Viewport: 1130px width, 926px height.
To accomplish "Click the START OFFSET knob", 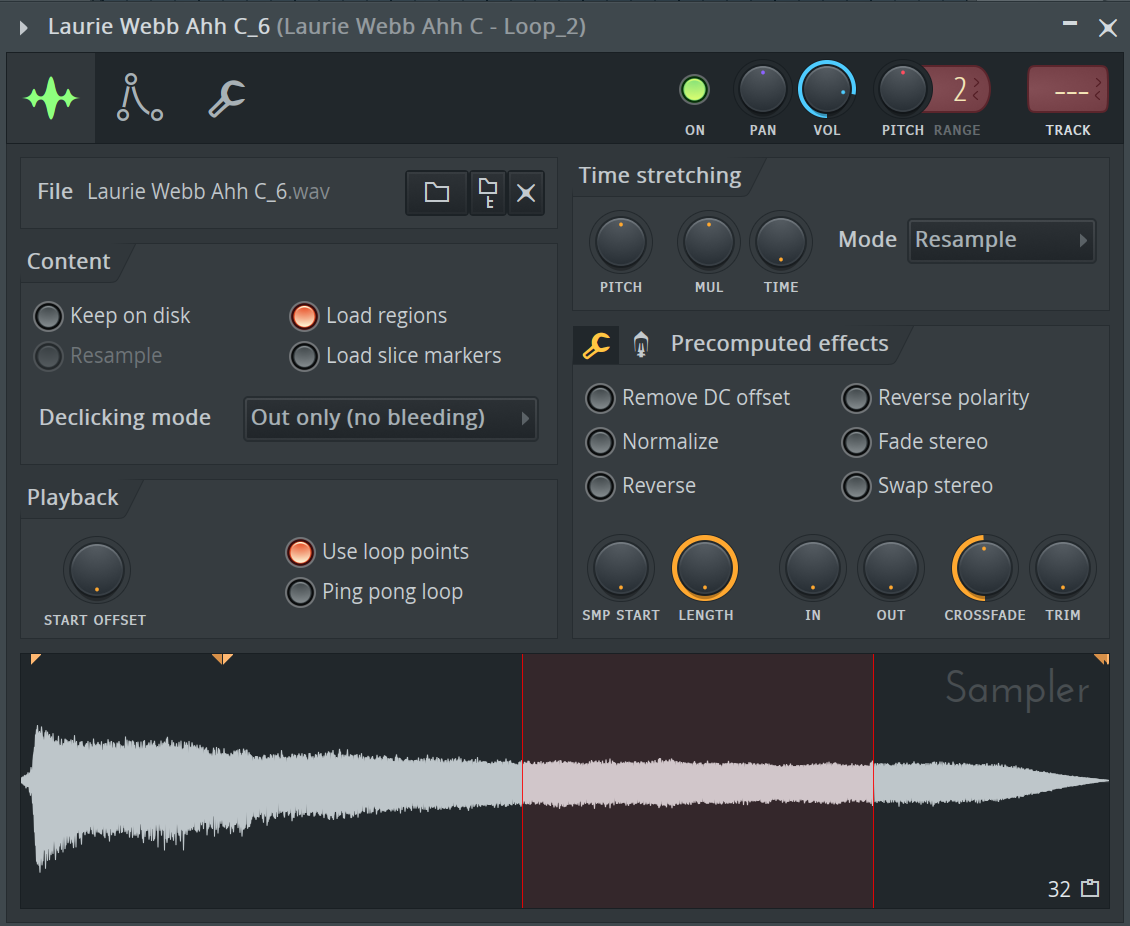I will click(x=97, y=570).
